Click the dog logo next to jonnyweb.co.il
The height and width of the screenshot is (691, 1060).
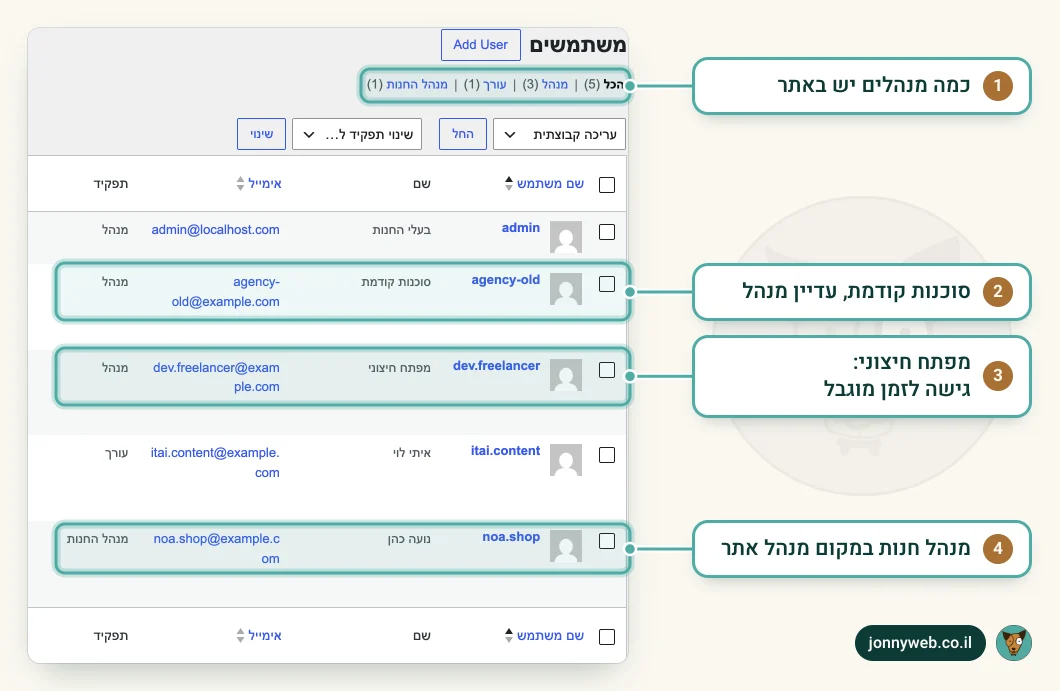1013,643
